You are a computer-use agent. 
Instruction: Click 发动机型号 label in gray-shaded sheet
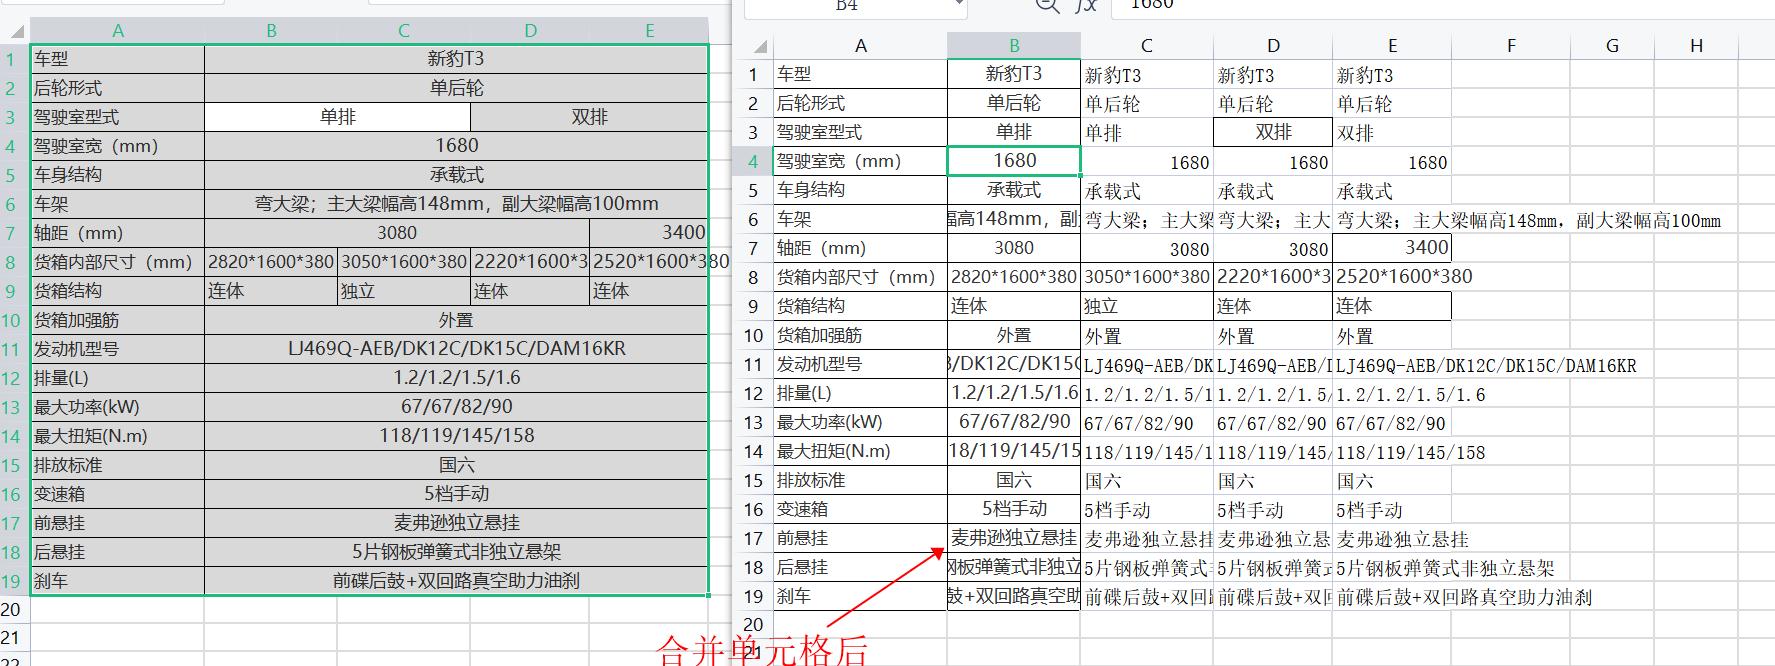pos(118,349)
